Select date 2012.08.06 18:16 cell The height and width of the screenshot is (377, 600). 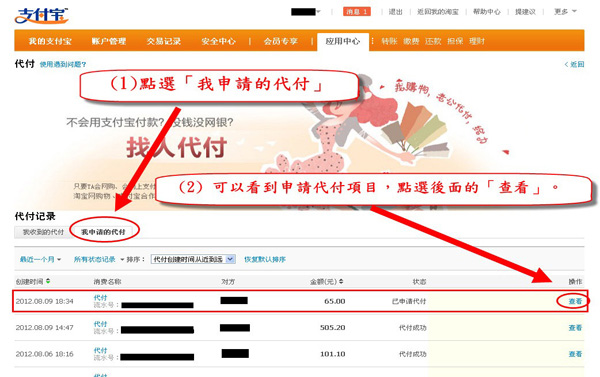(44, 354)
